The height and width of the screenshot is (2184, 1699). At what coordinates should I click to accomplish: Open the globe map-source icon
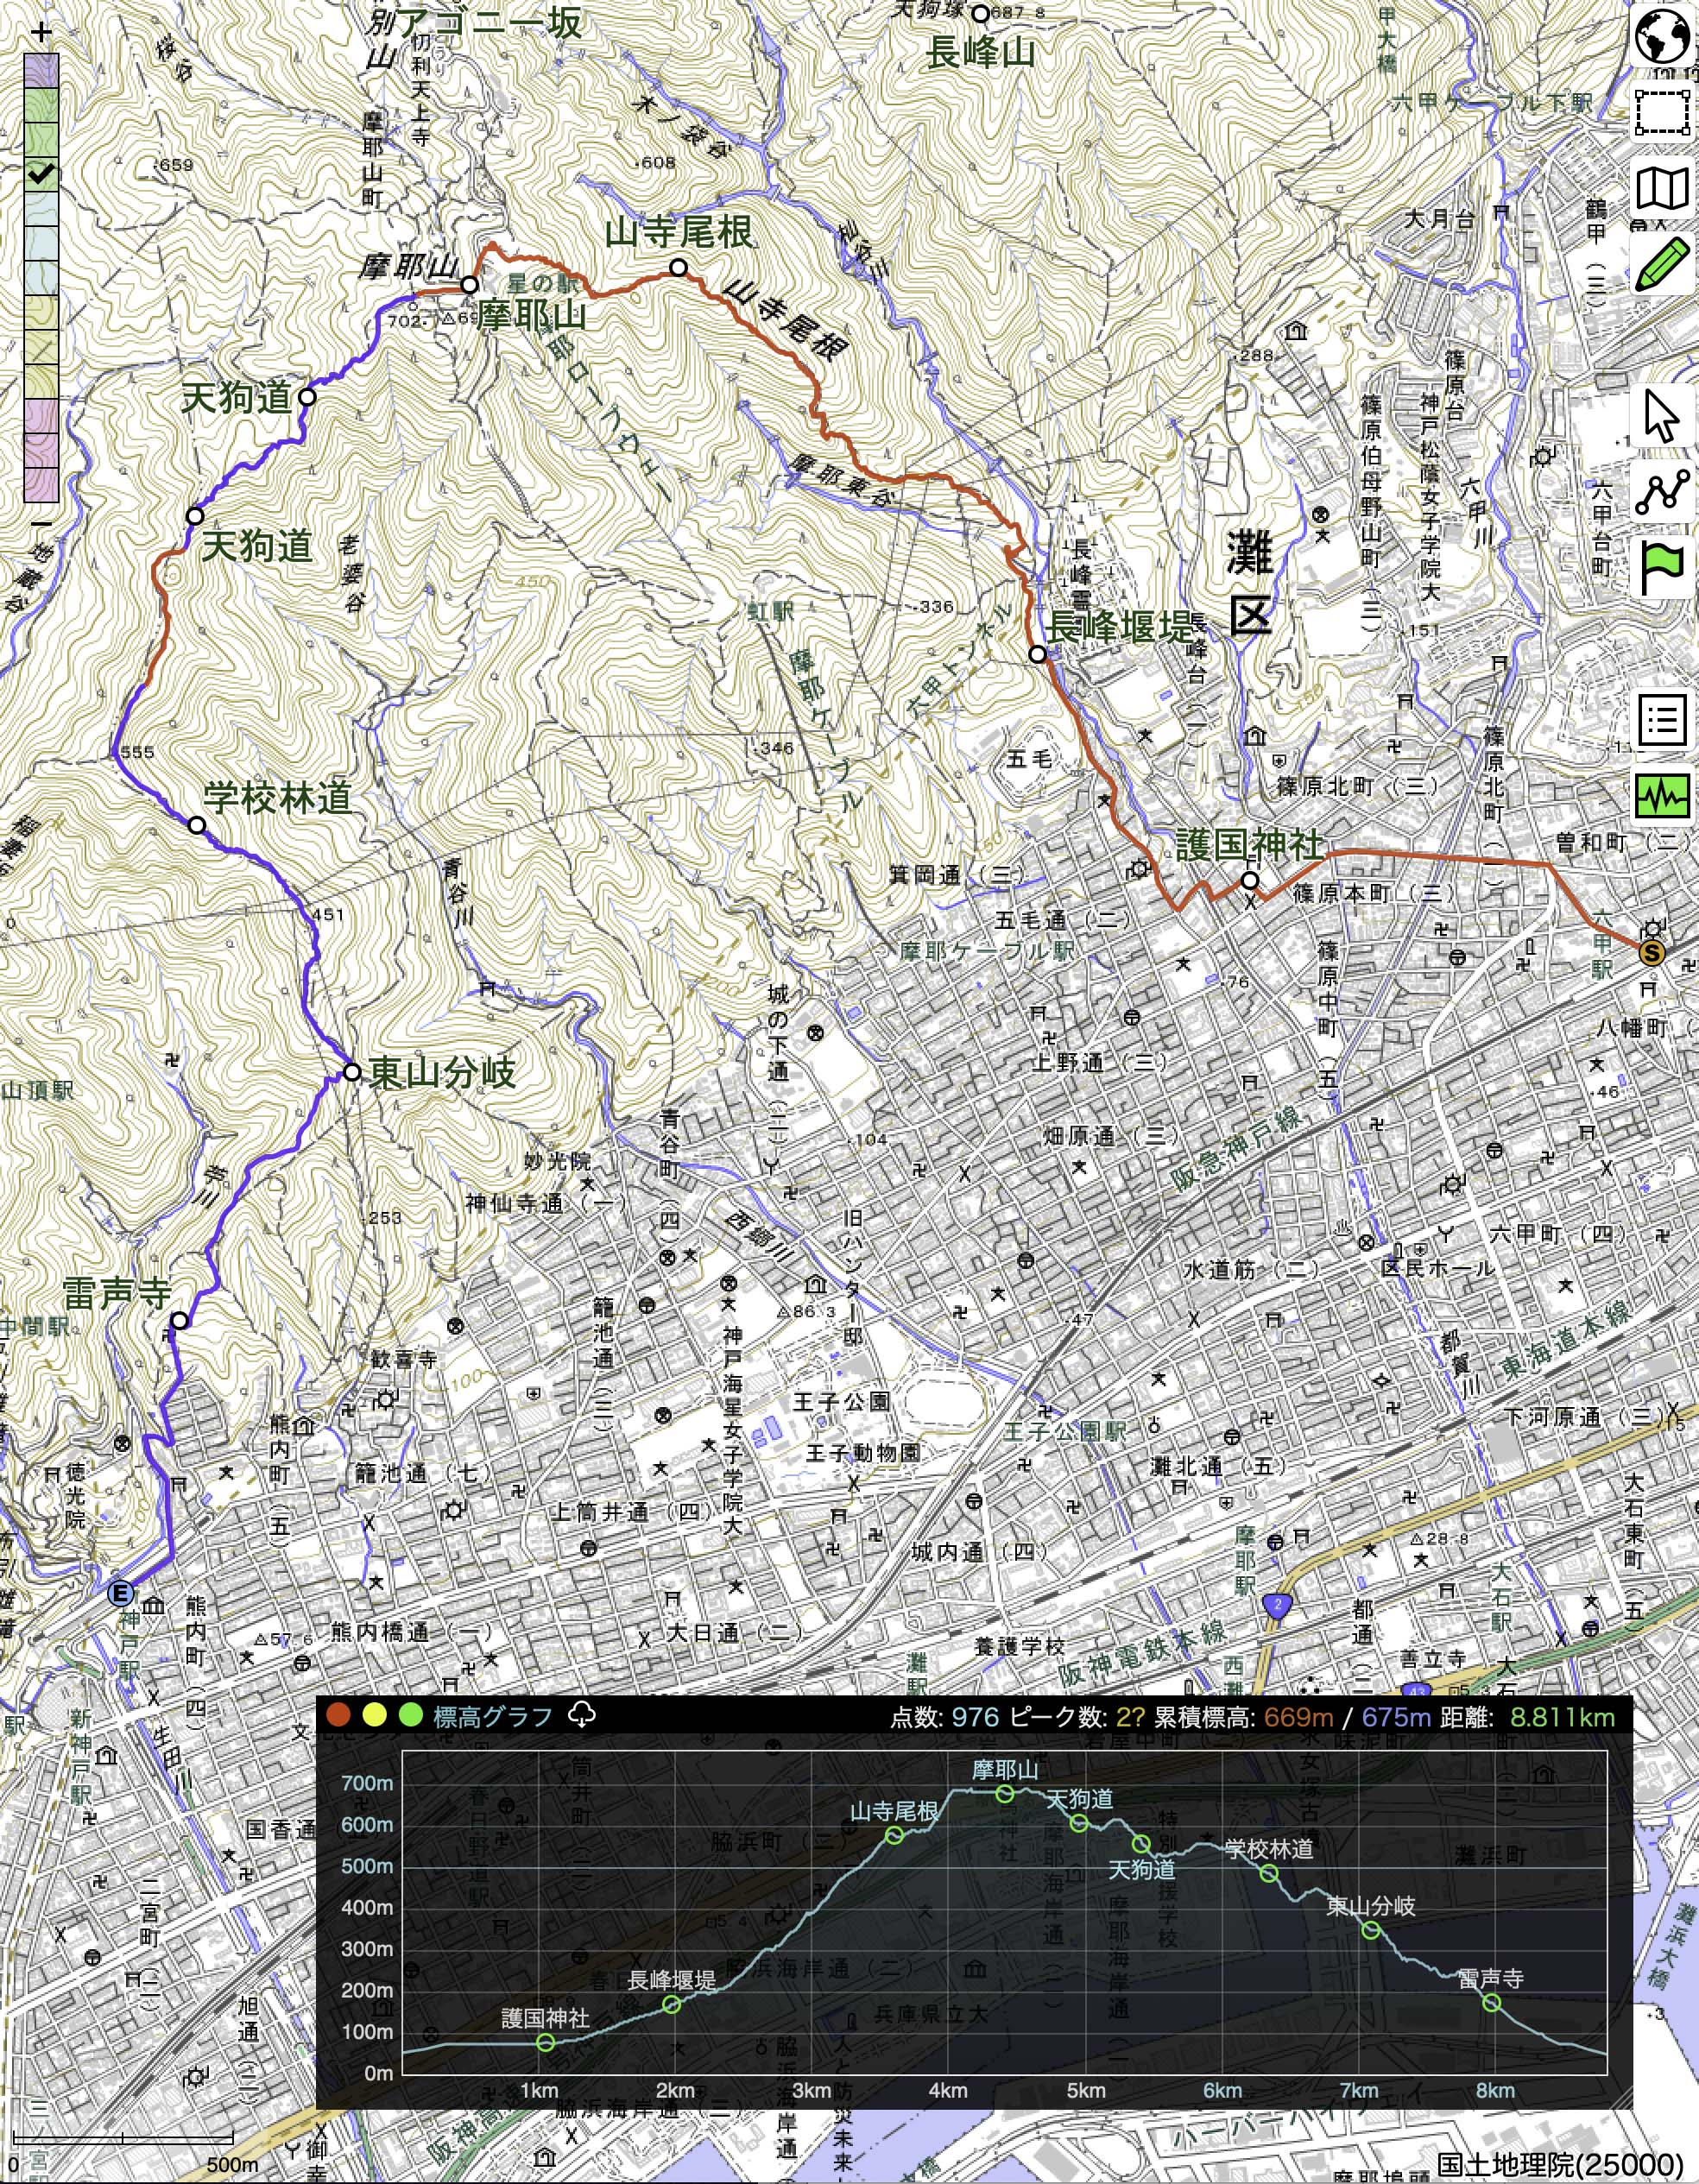[1662, 35]
